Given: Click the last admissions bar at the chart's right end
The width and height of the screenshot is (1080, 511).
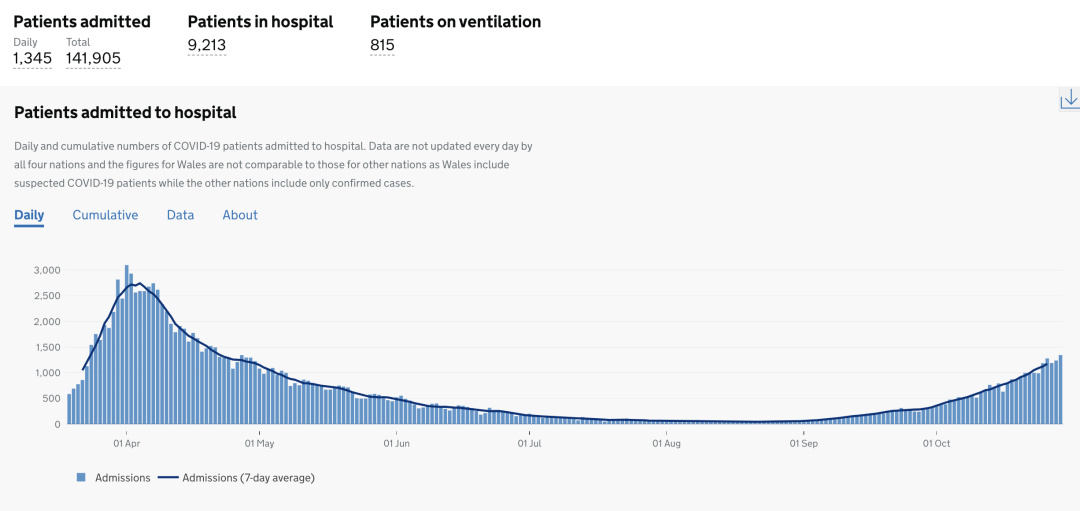Looking at the screenshot, I should click(1060, 390).
